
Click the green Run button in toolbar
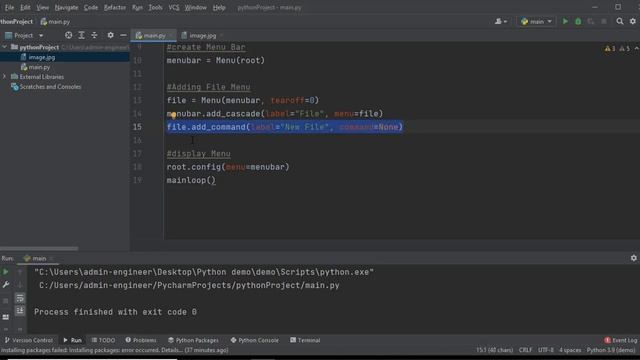565,21
